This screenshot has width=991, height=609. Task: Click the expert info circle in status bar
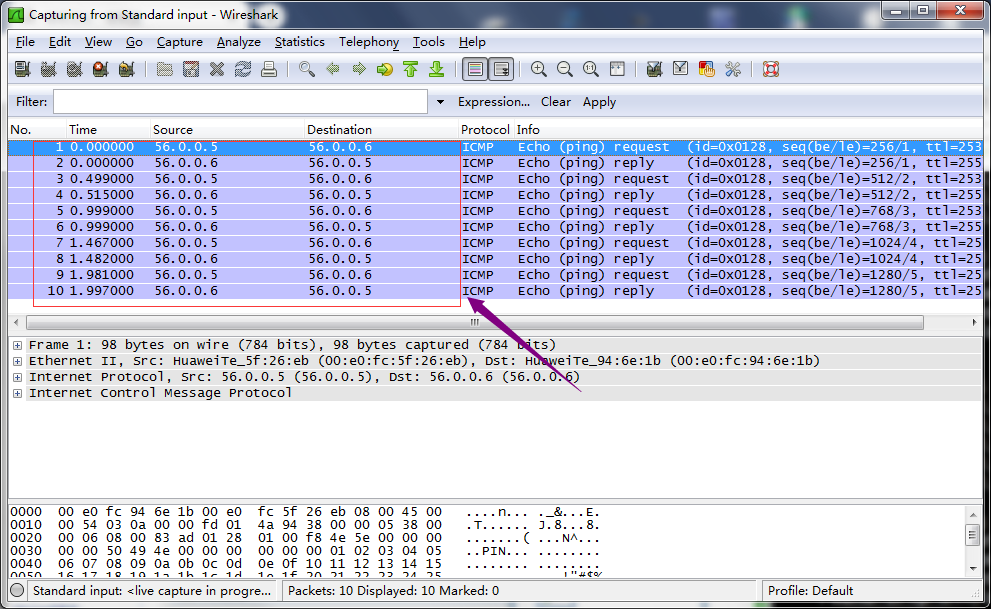(18, 591)
